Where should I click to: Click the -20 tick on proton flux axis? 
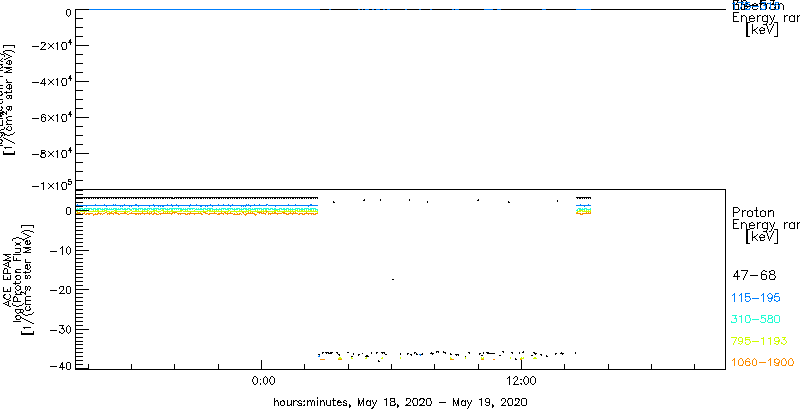(59, 290)
